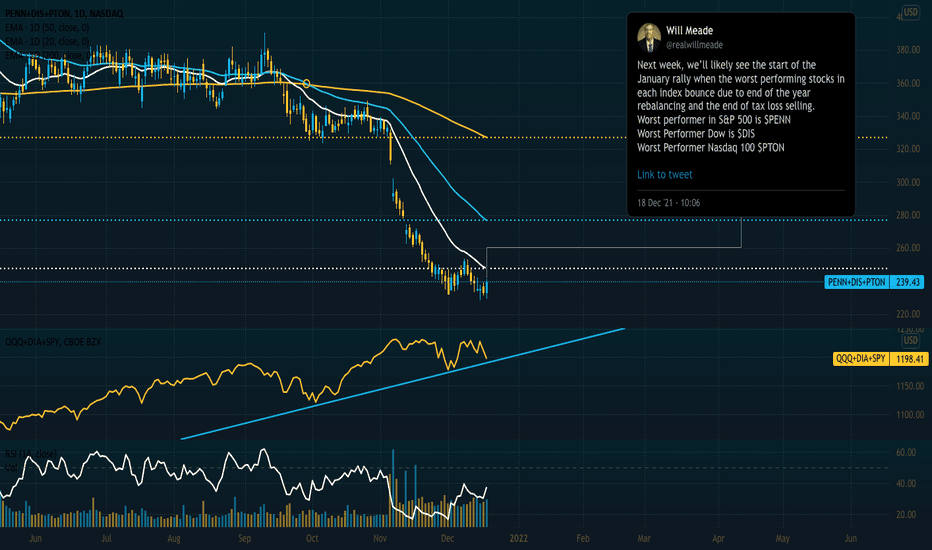Screen dimensions: 932x550
Task: Click the 220.00 price axis label
Action: [908, 314]
